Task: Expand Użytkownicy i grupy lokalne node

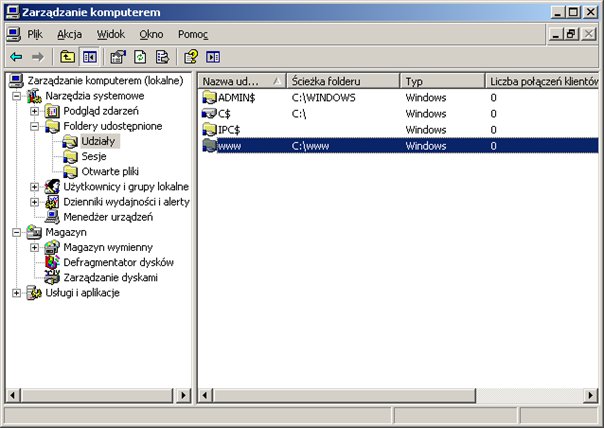Action: 34,187
